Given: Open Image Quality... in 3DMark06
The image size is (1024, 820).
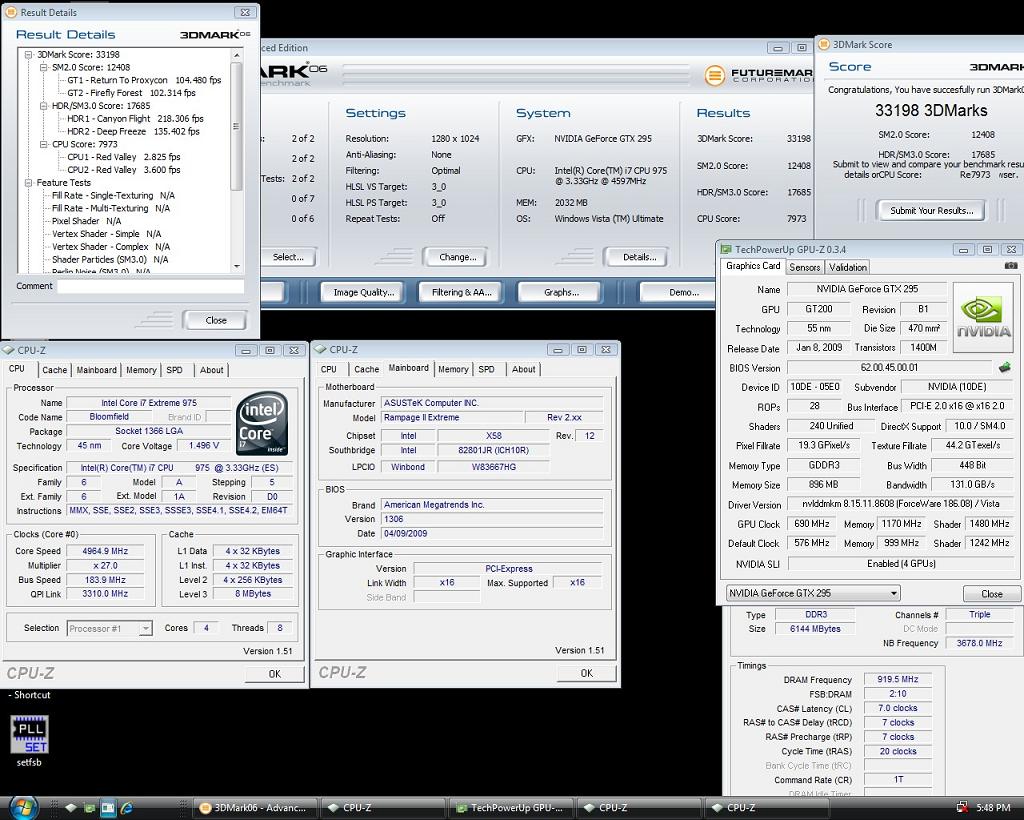Looking at the screenshot, I should [x=364, y=292].
